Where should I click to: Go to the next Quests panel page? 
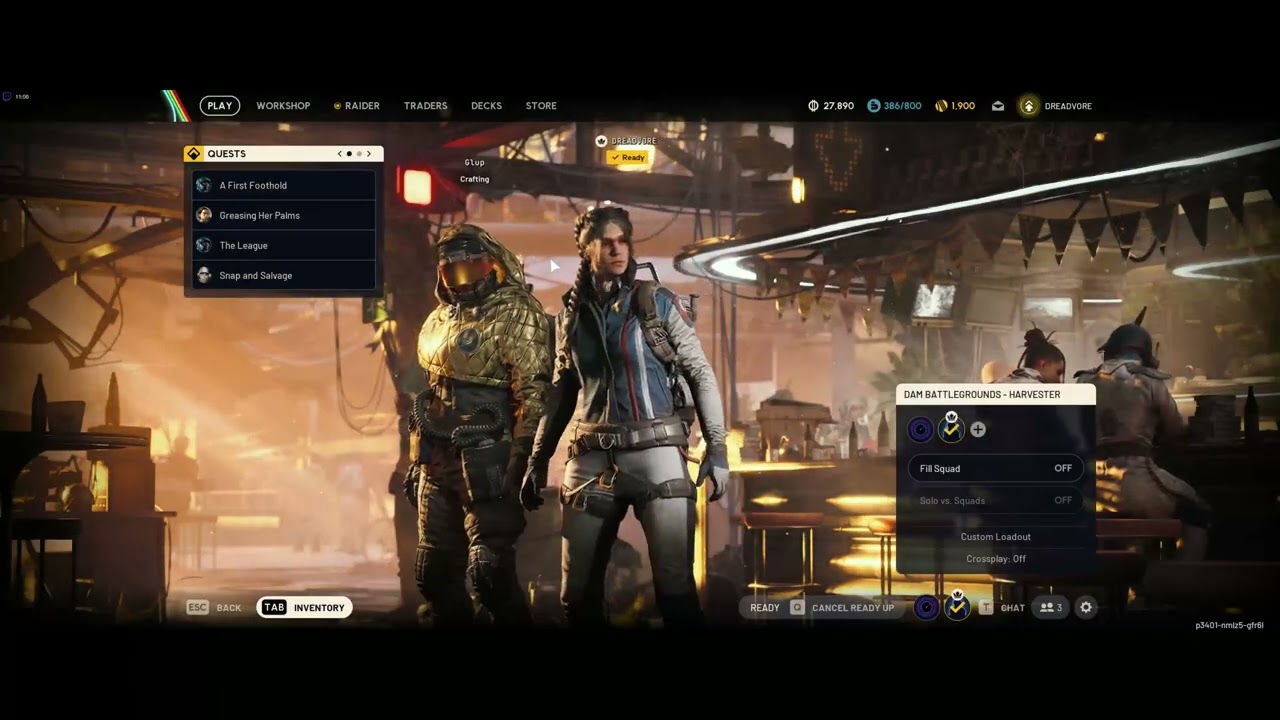[368, 154]
